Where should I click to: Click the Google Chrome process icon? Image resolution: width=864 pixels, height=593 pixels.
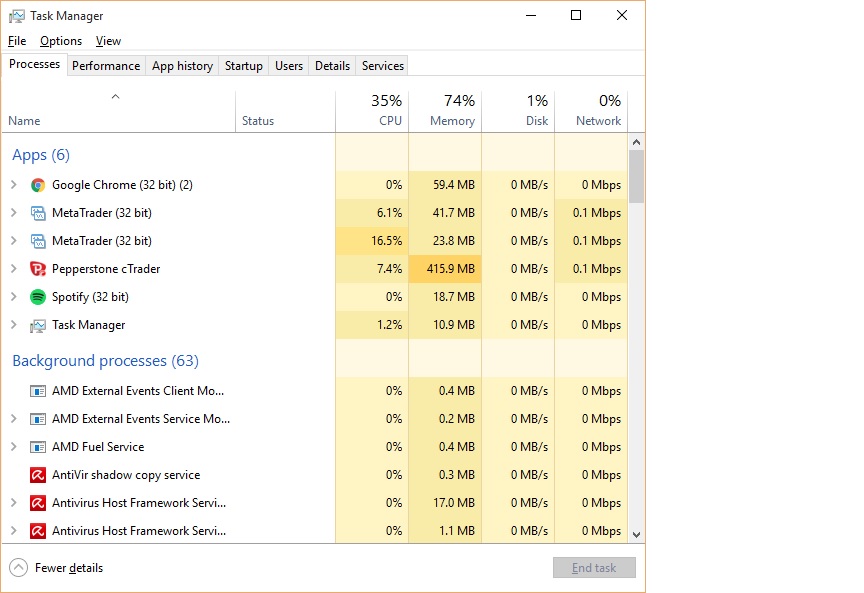point(37,185)
